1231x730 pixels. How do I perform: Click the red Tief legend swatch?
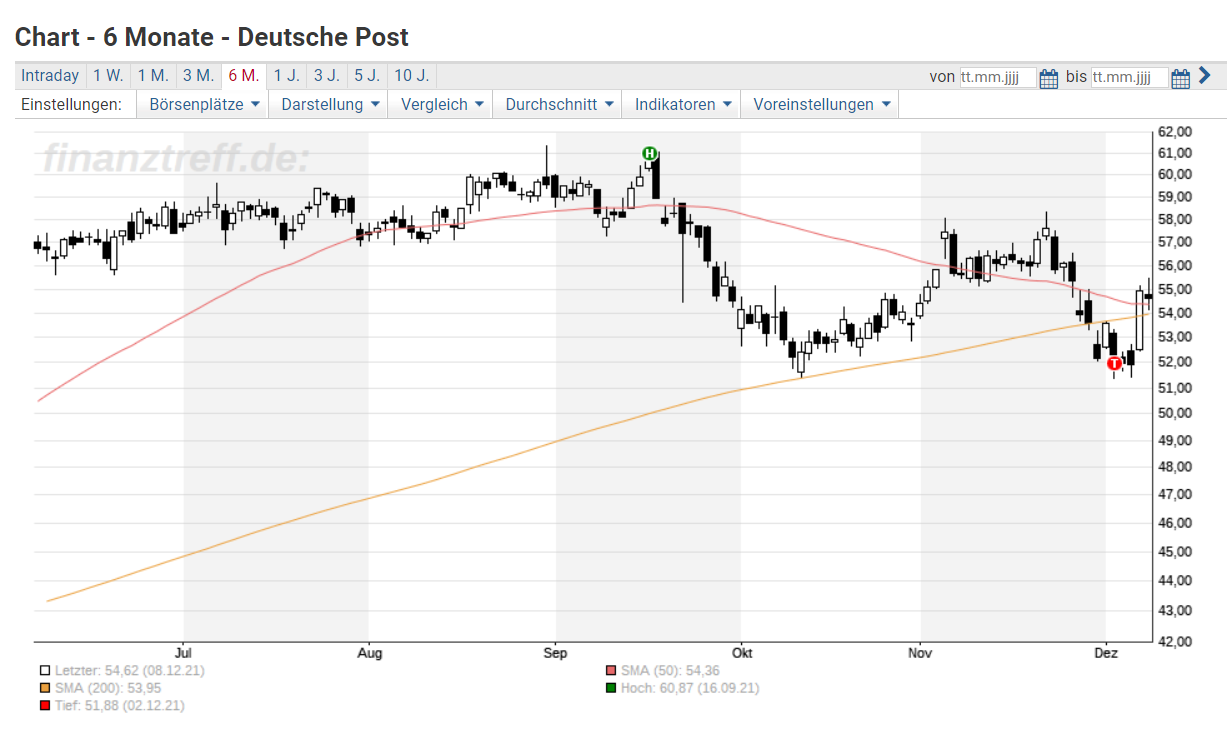point(45,706)
